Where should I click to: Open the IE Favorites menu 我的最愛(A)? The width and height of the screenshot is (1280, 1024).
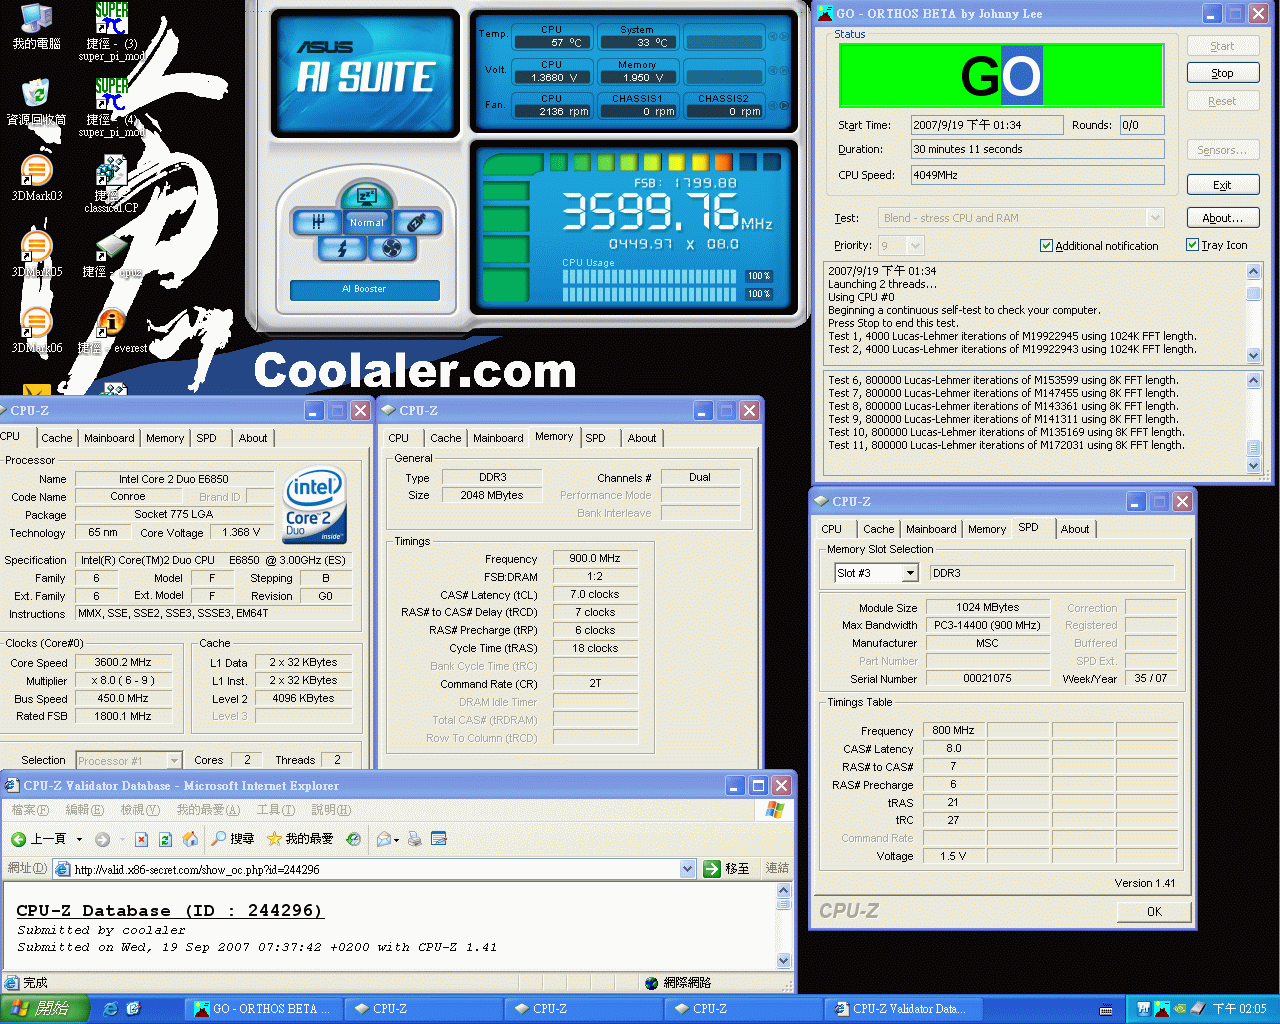(x=208, y=810)
